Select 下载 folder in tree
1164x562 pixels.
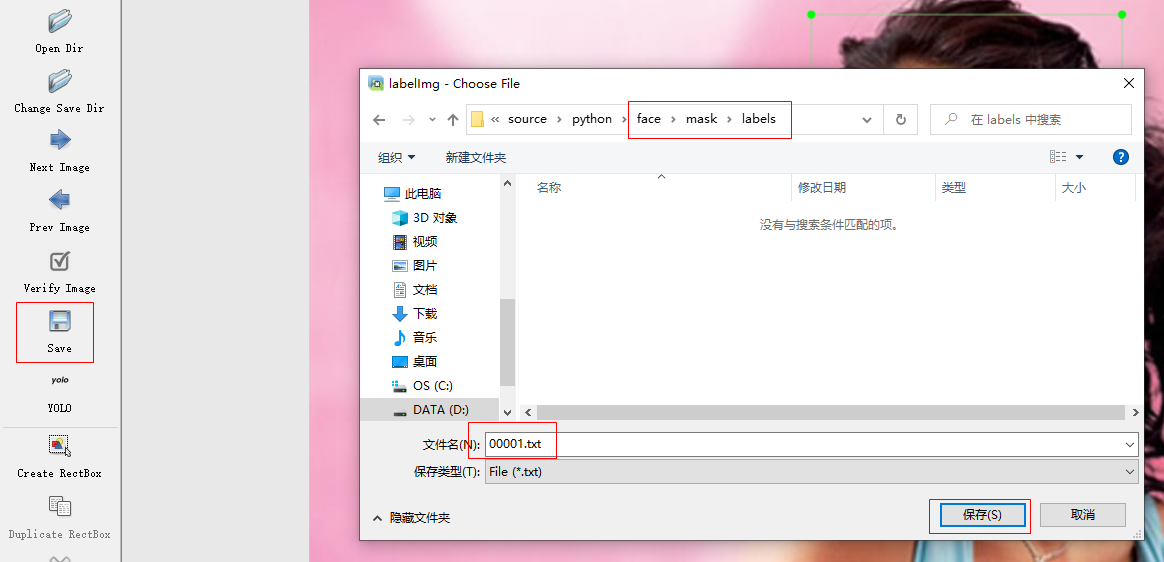point(416,313)
